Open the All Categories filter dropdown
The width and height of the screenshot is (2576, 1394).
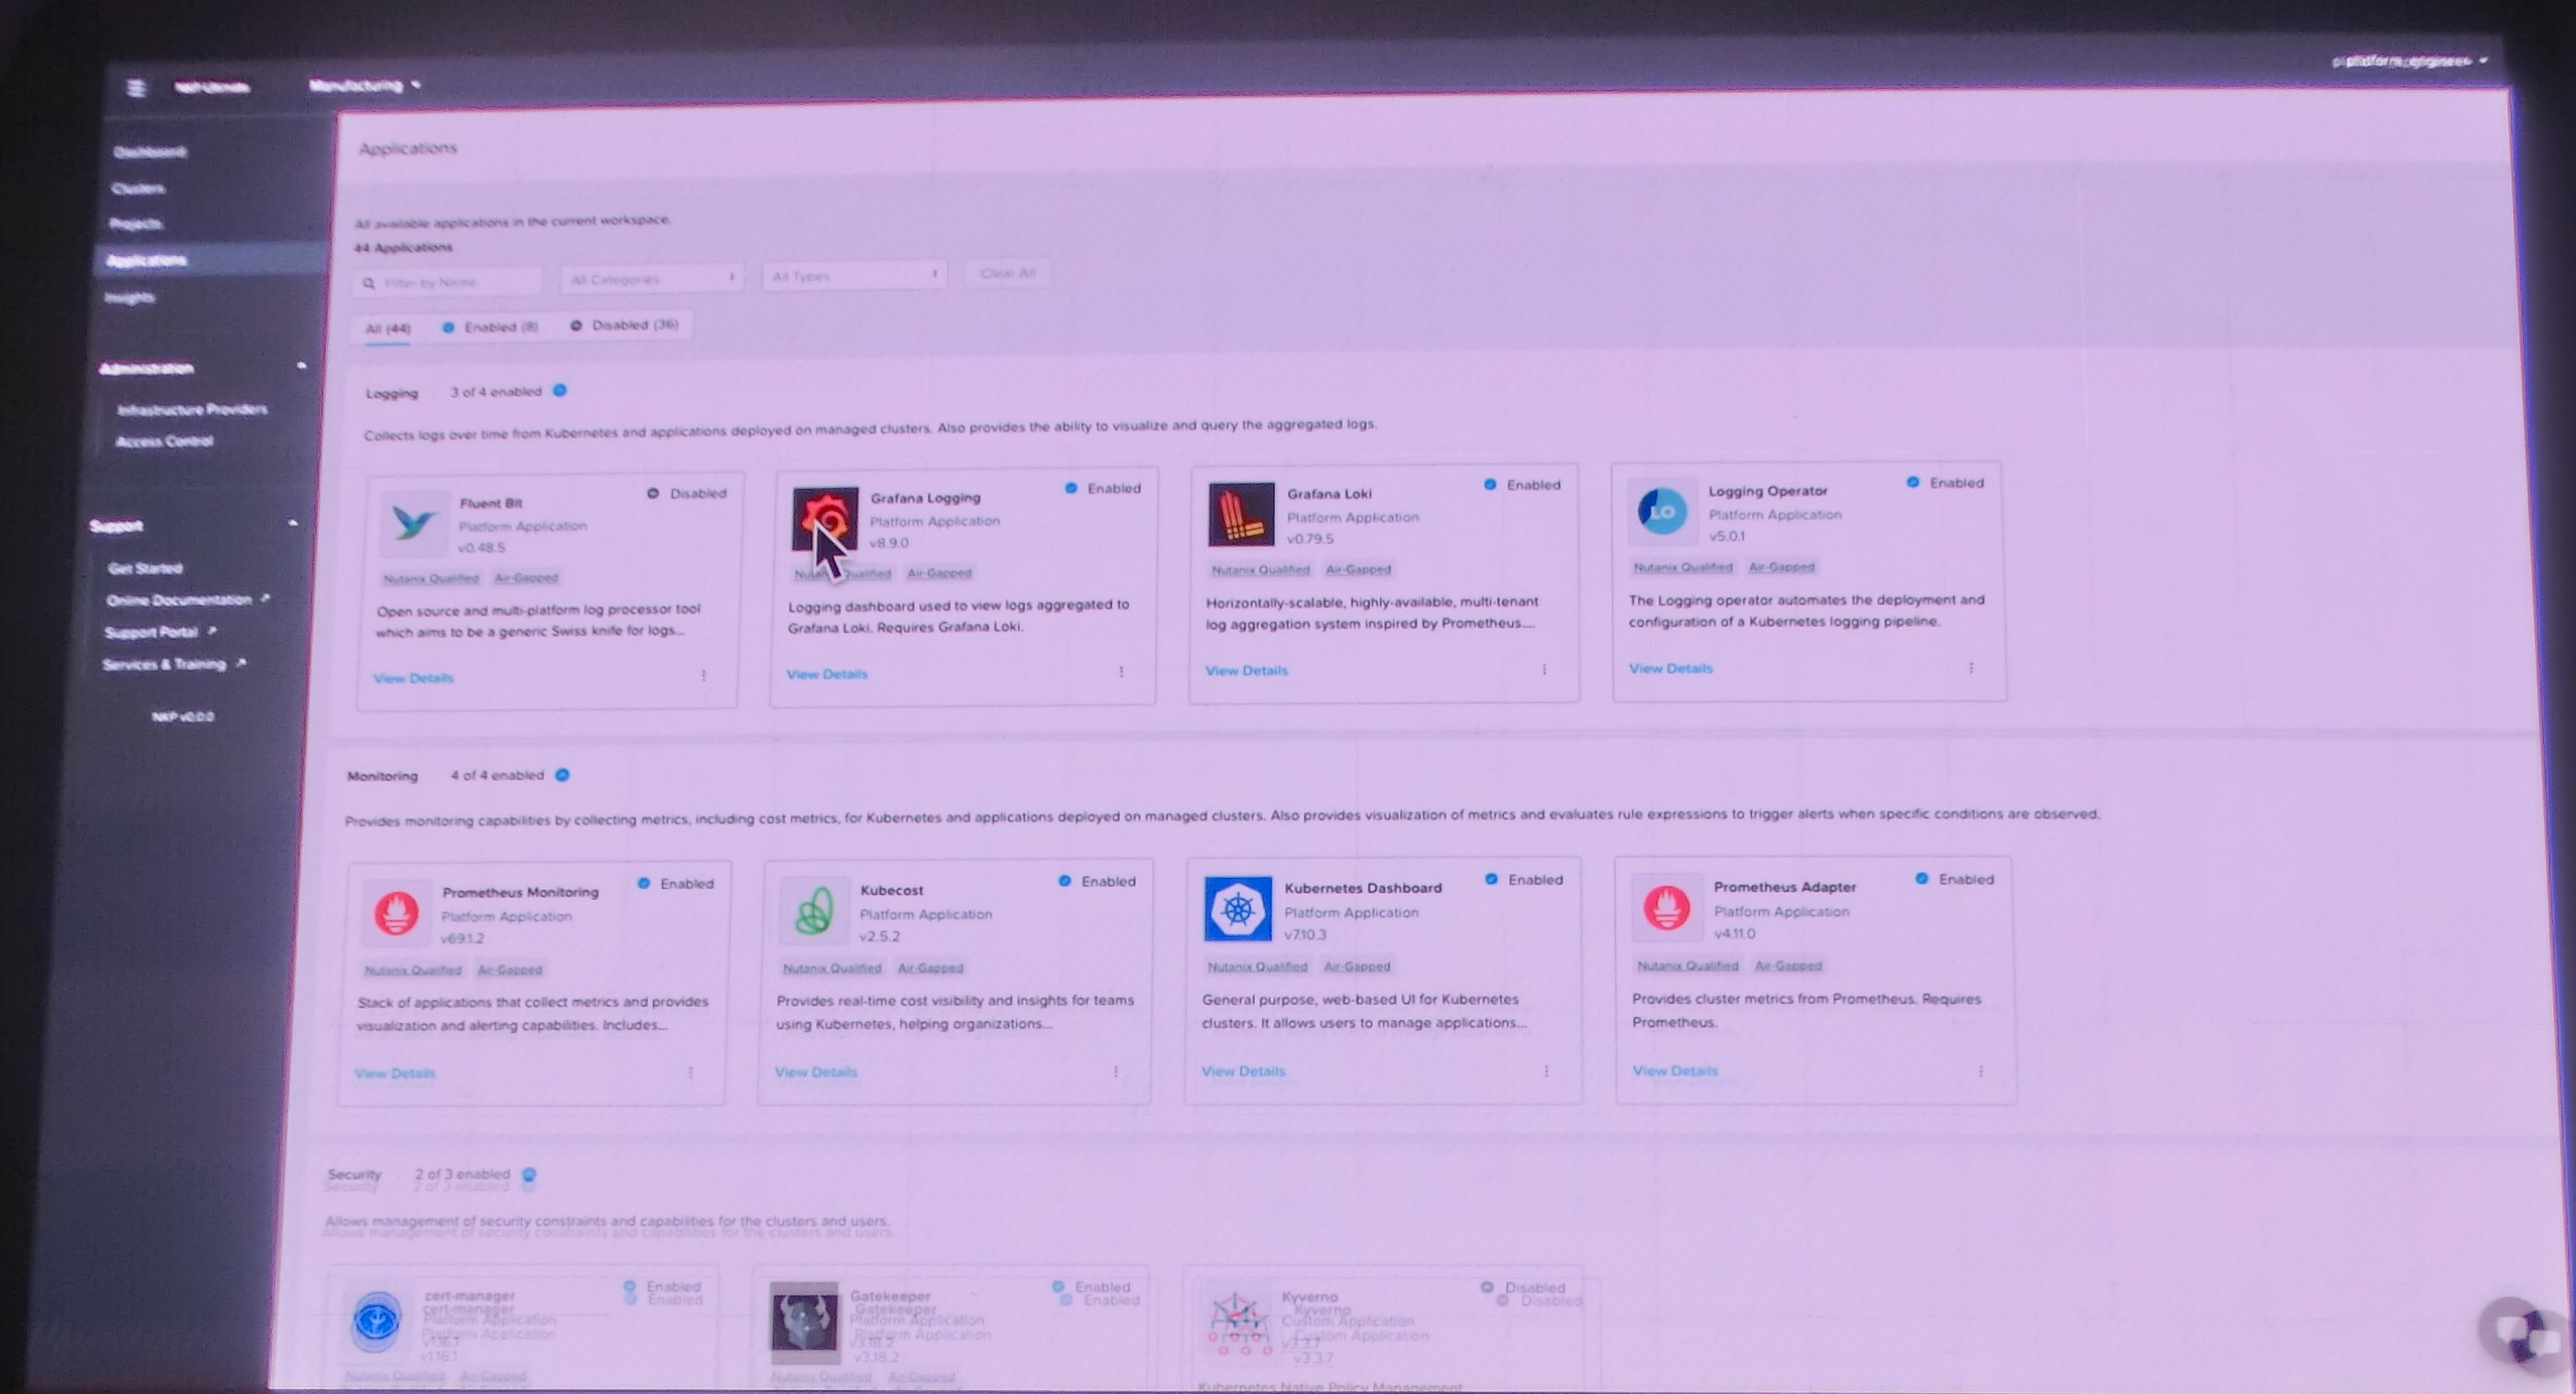coord(652,279)
